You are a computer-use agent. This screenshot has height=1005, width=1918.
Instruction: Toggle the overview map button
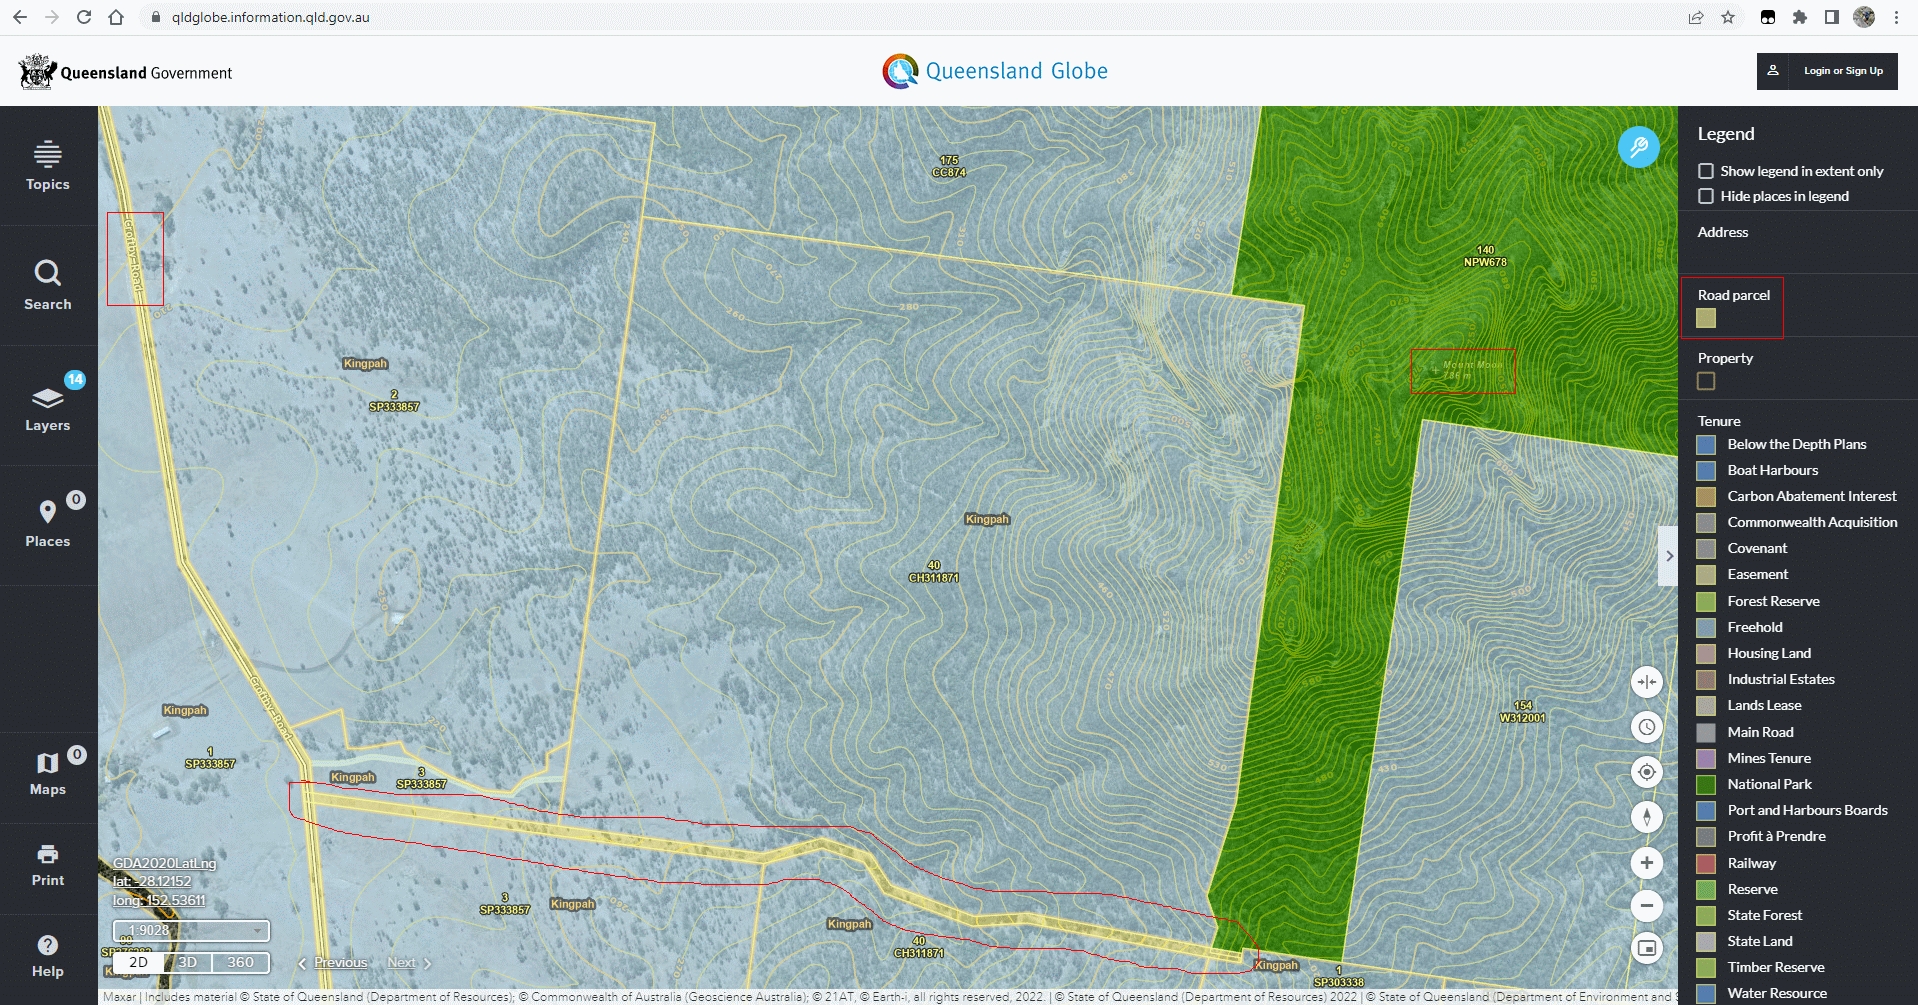coord(1646,948)
